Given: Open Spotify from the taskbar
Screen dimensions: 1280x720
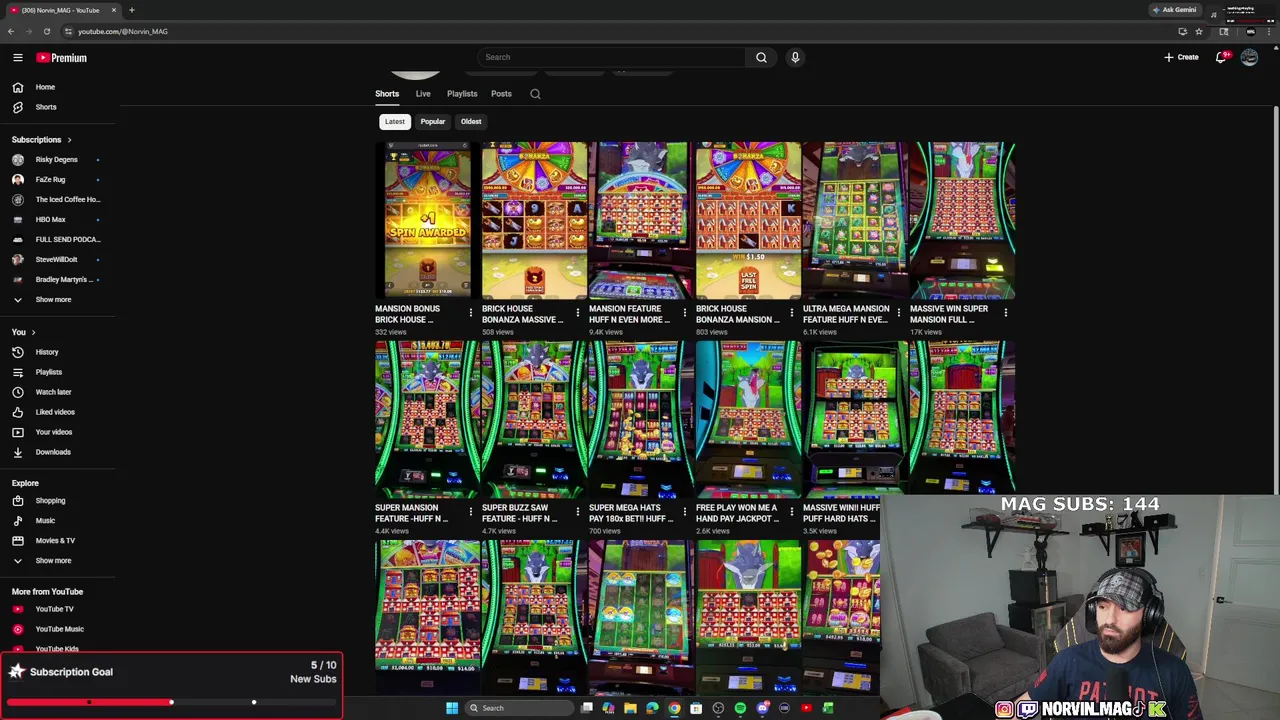Looking at the screenshot, I should click(x=740, y=708).
